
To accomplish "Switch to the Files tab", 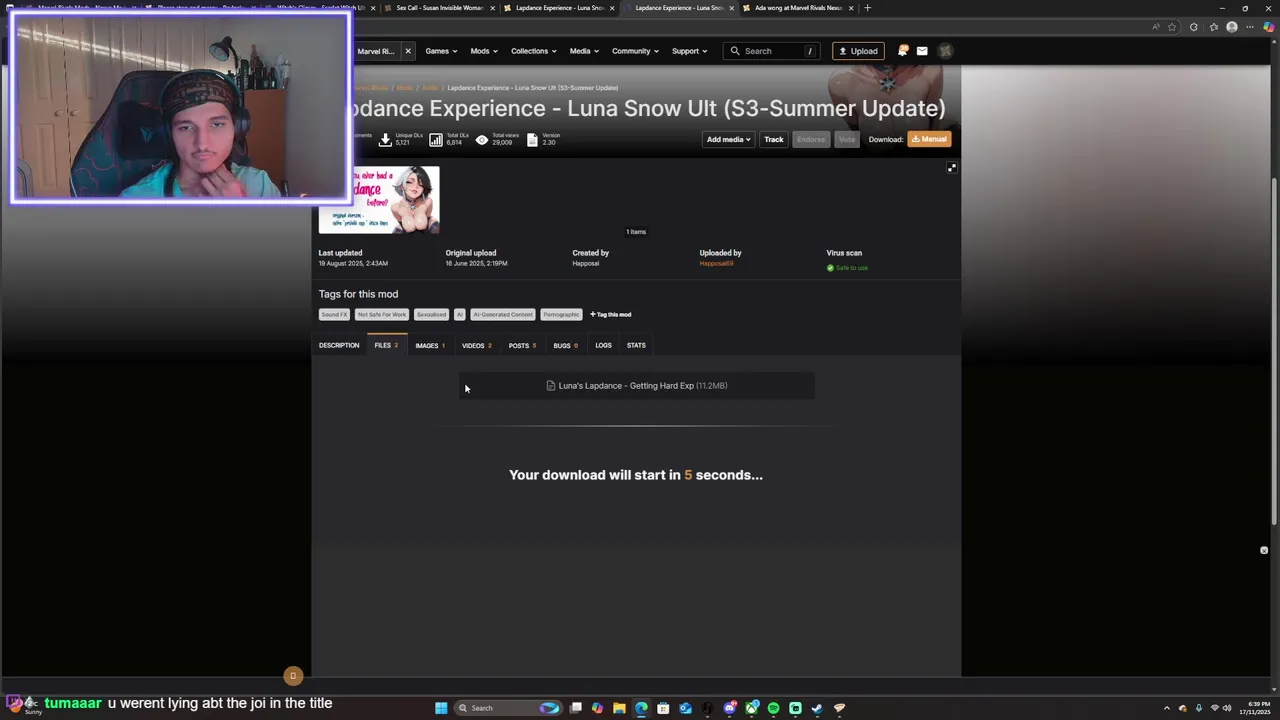I will 386,346.
